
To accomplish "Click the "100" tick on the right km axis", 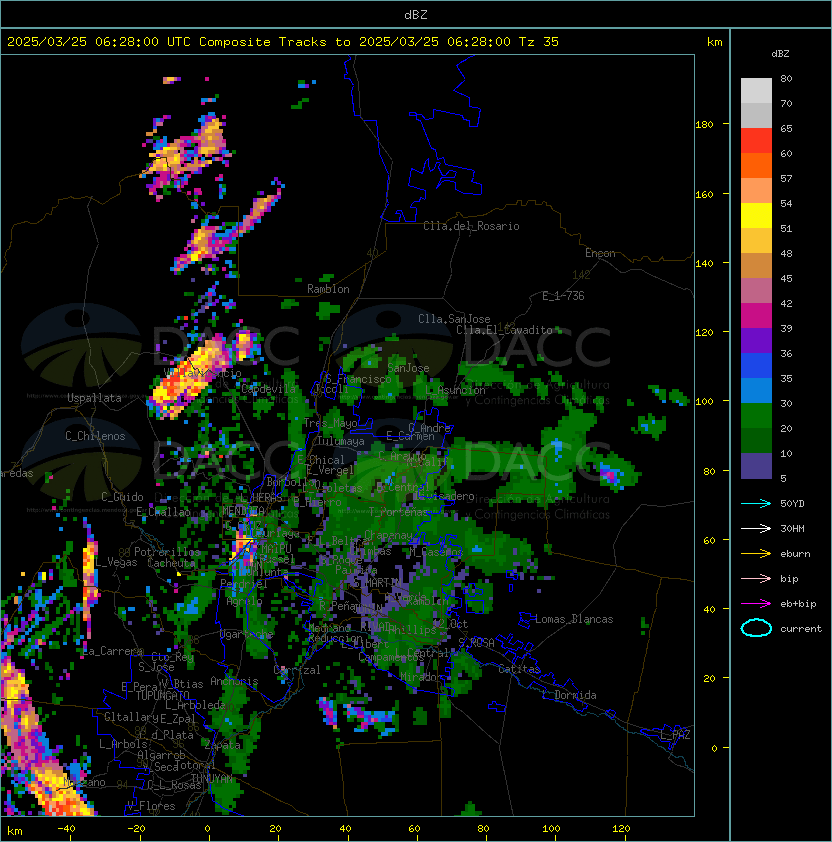I will pos(704,402).
